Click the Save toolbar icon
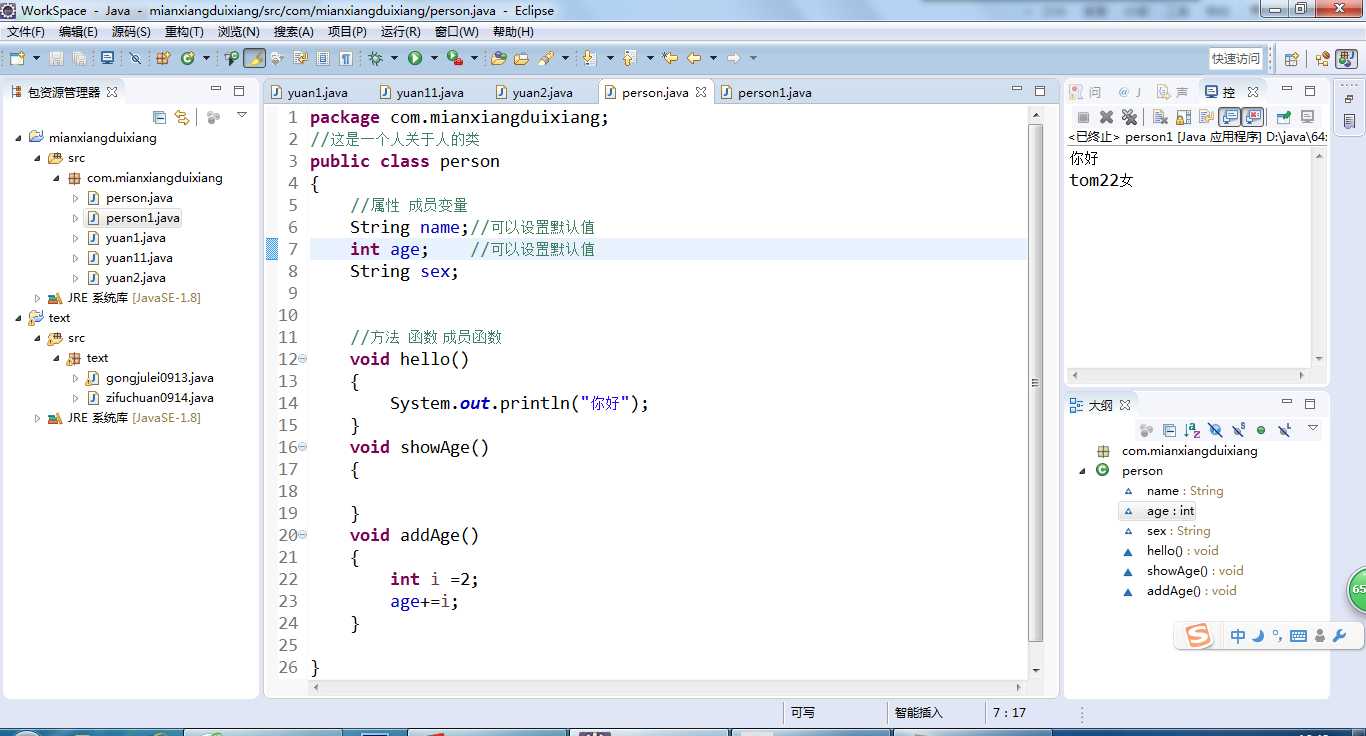Viewport: 1366px width, 736px height. (x=56, y=58)
